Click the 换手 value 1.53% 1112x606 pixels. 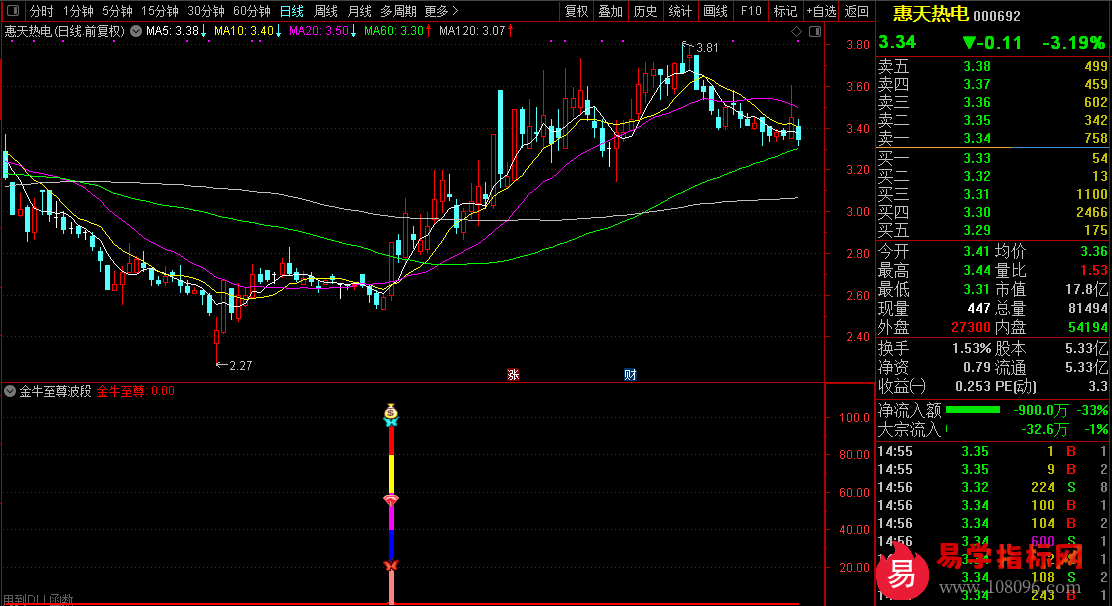coord(971,349)
